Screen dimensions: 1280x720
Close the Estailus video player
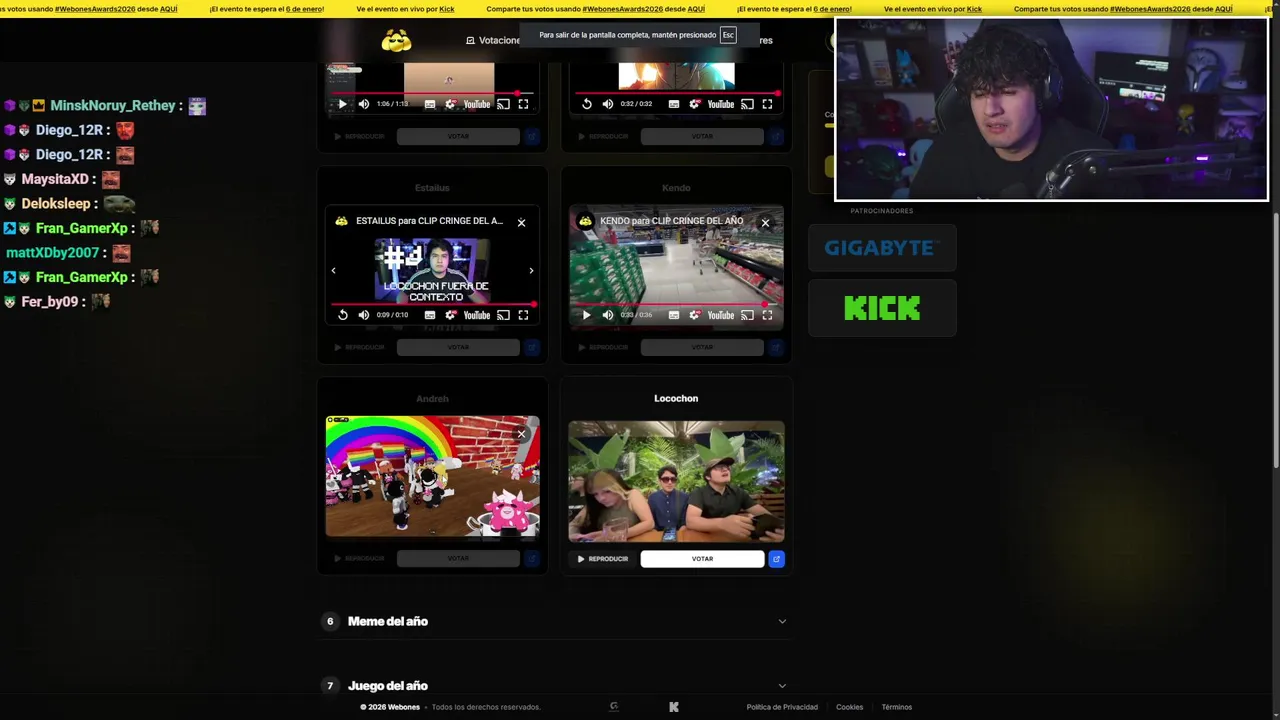tap(521, 222)
